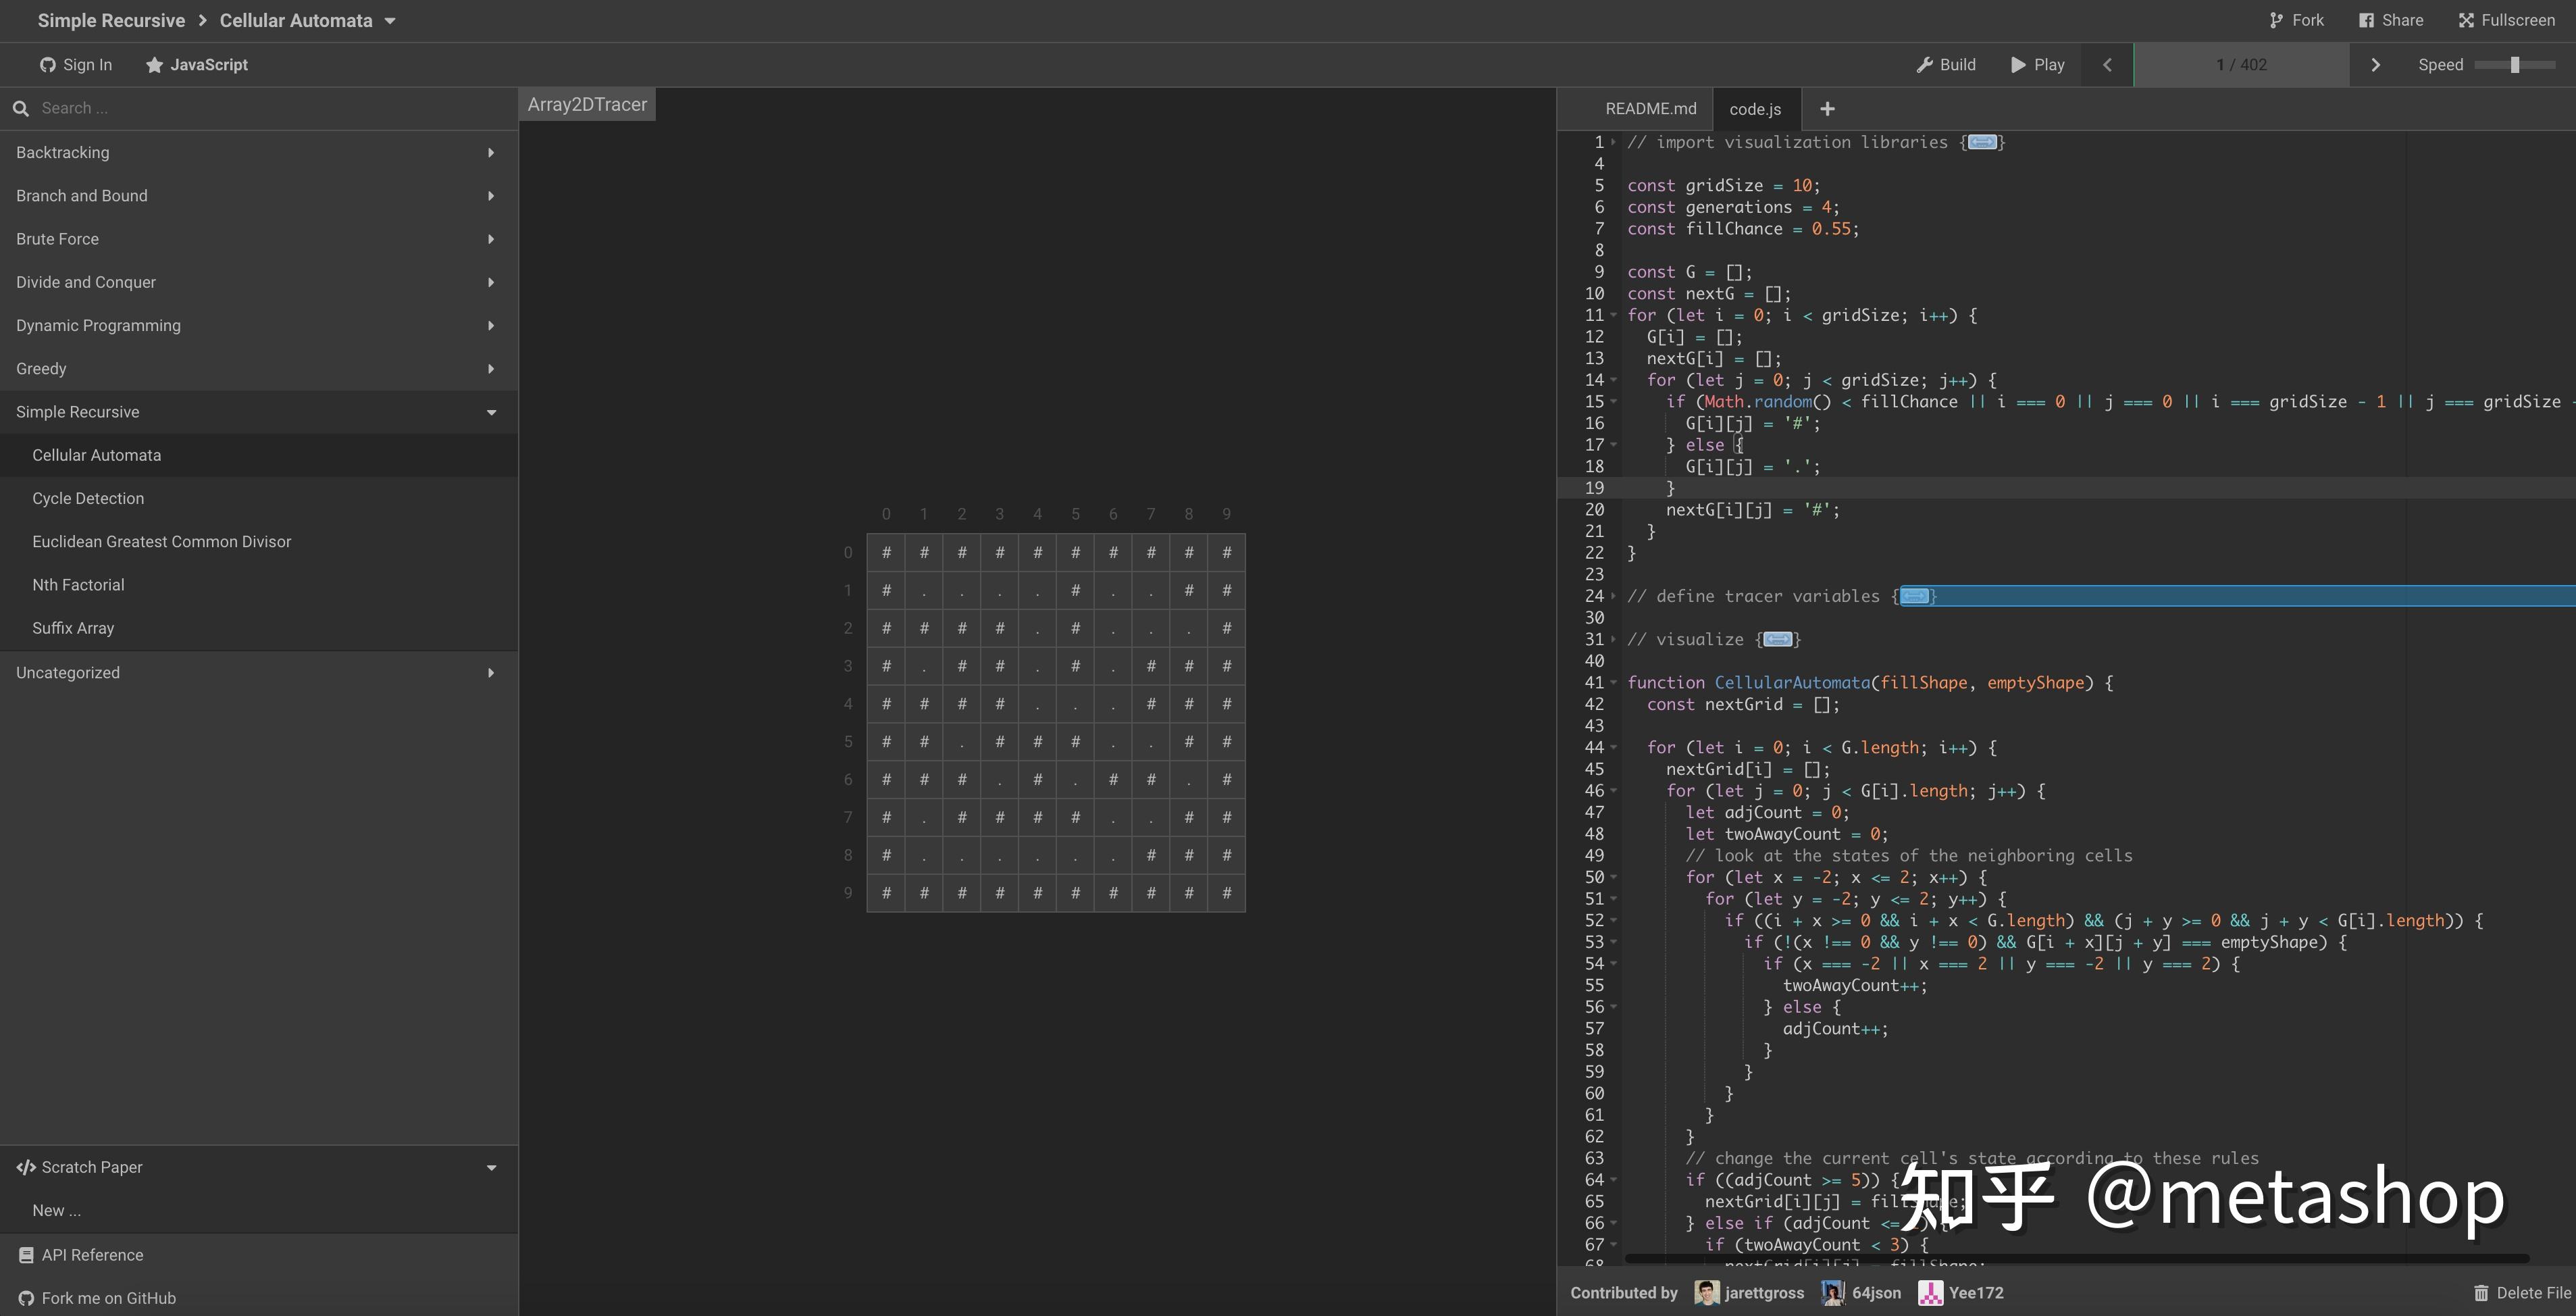Enter Fullscreen mode

(x=2506, y=20)
